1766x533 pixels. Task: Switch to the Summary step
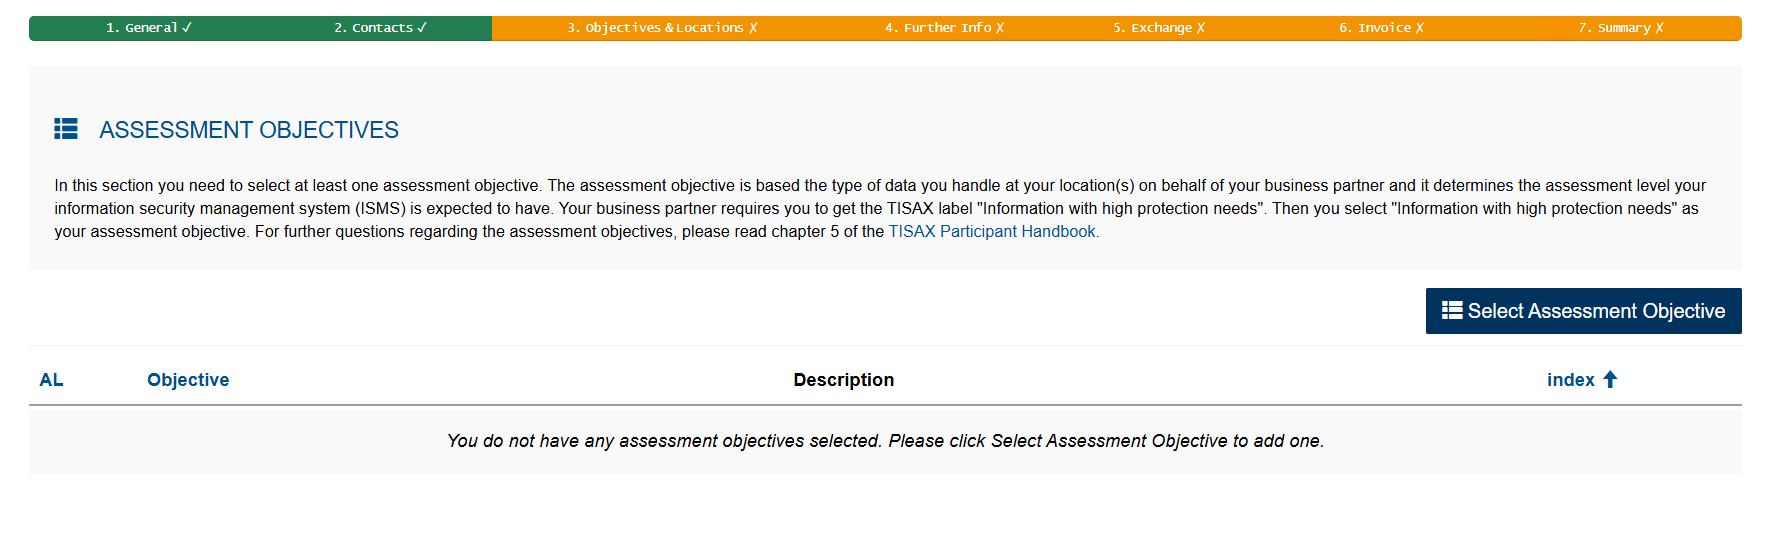click(1613, 28)
